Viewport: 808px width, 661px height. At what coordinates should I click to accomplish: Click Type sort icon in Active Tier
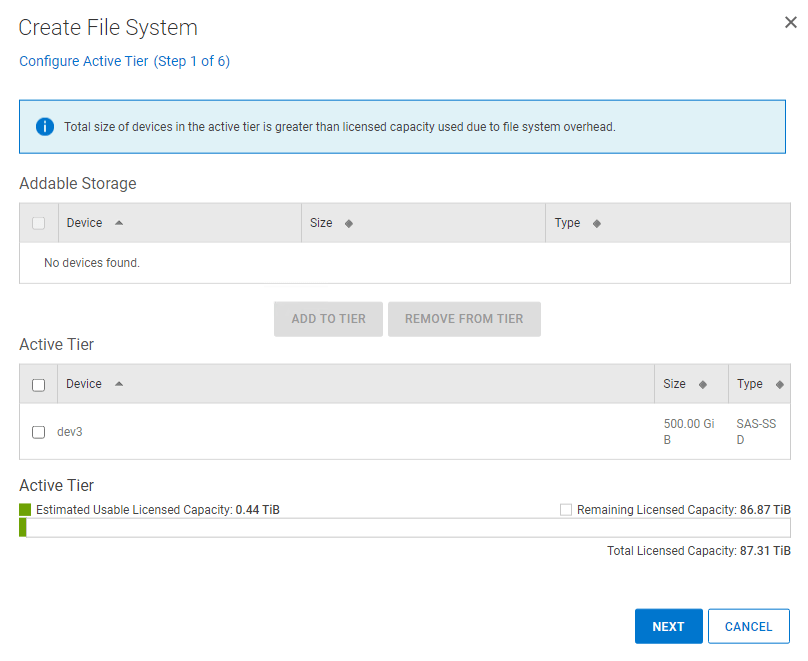point(779,384)
